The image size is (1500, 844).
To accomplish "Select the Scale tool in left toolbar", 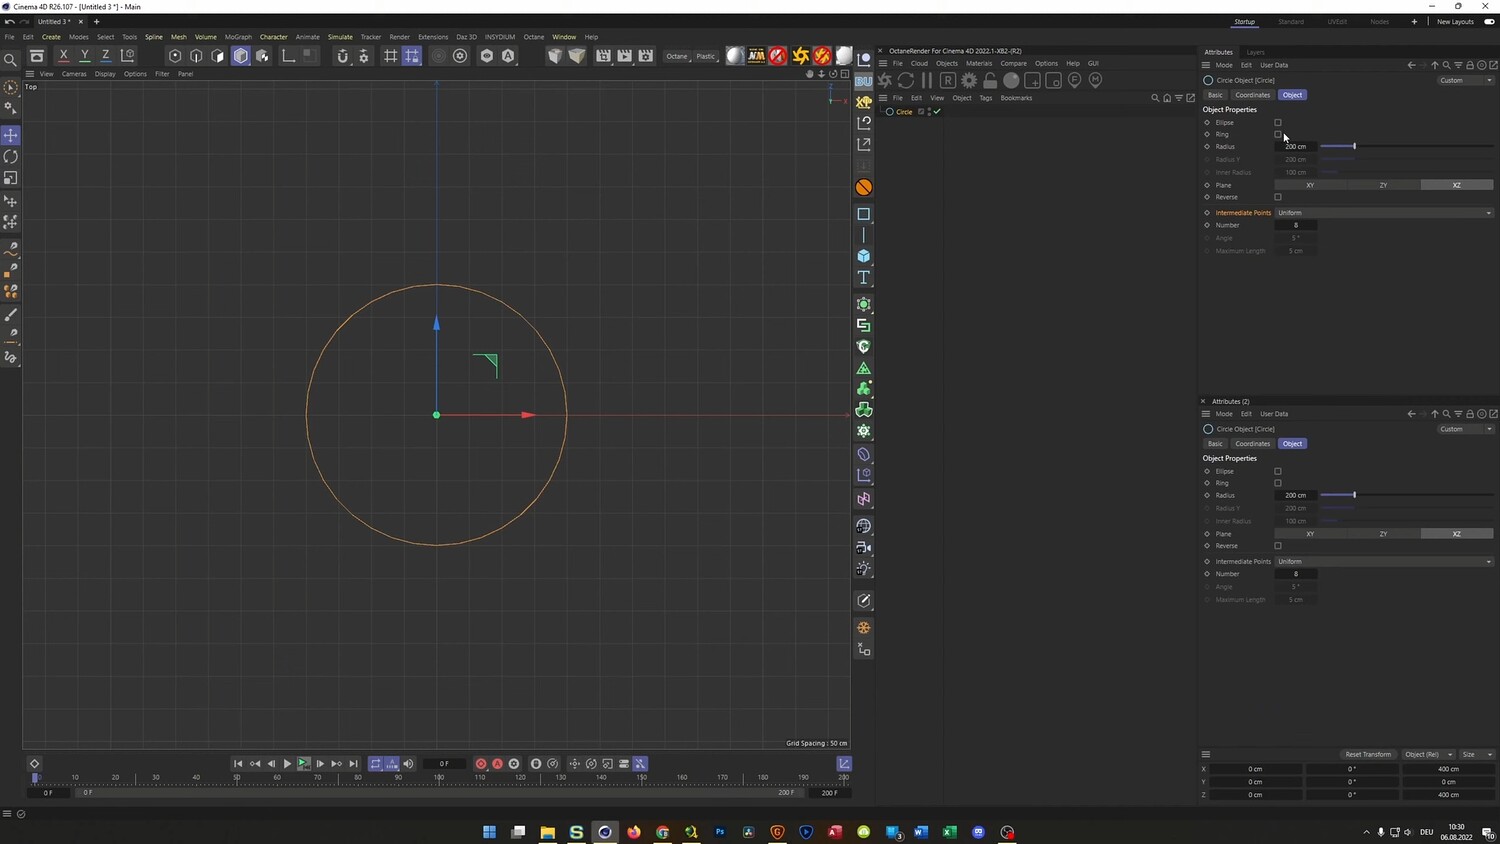I will pos(11,178).
